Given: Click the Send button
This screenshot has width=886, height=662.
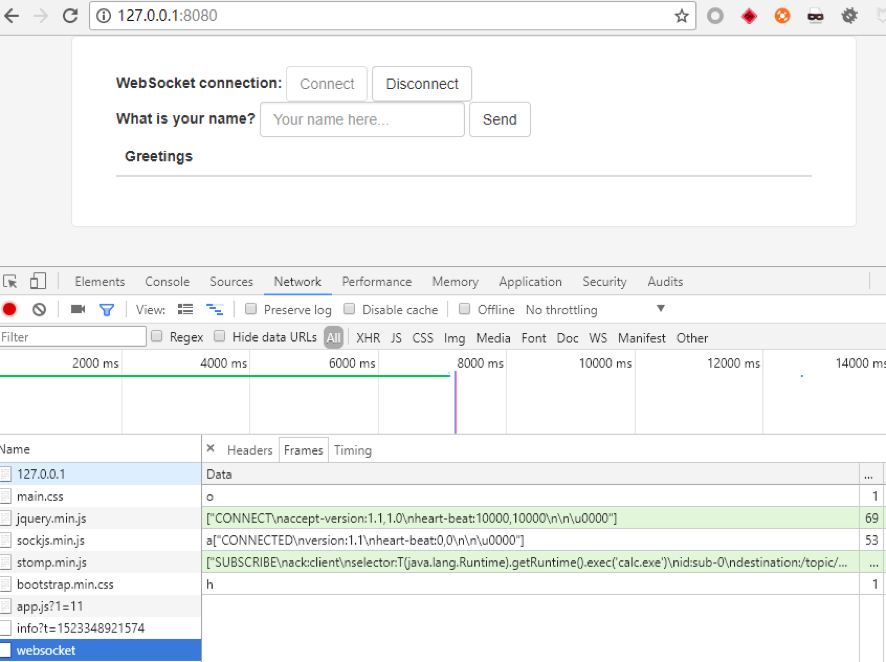Looking at the screenshot, I should (x=499, y=119).
